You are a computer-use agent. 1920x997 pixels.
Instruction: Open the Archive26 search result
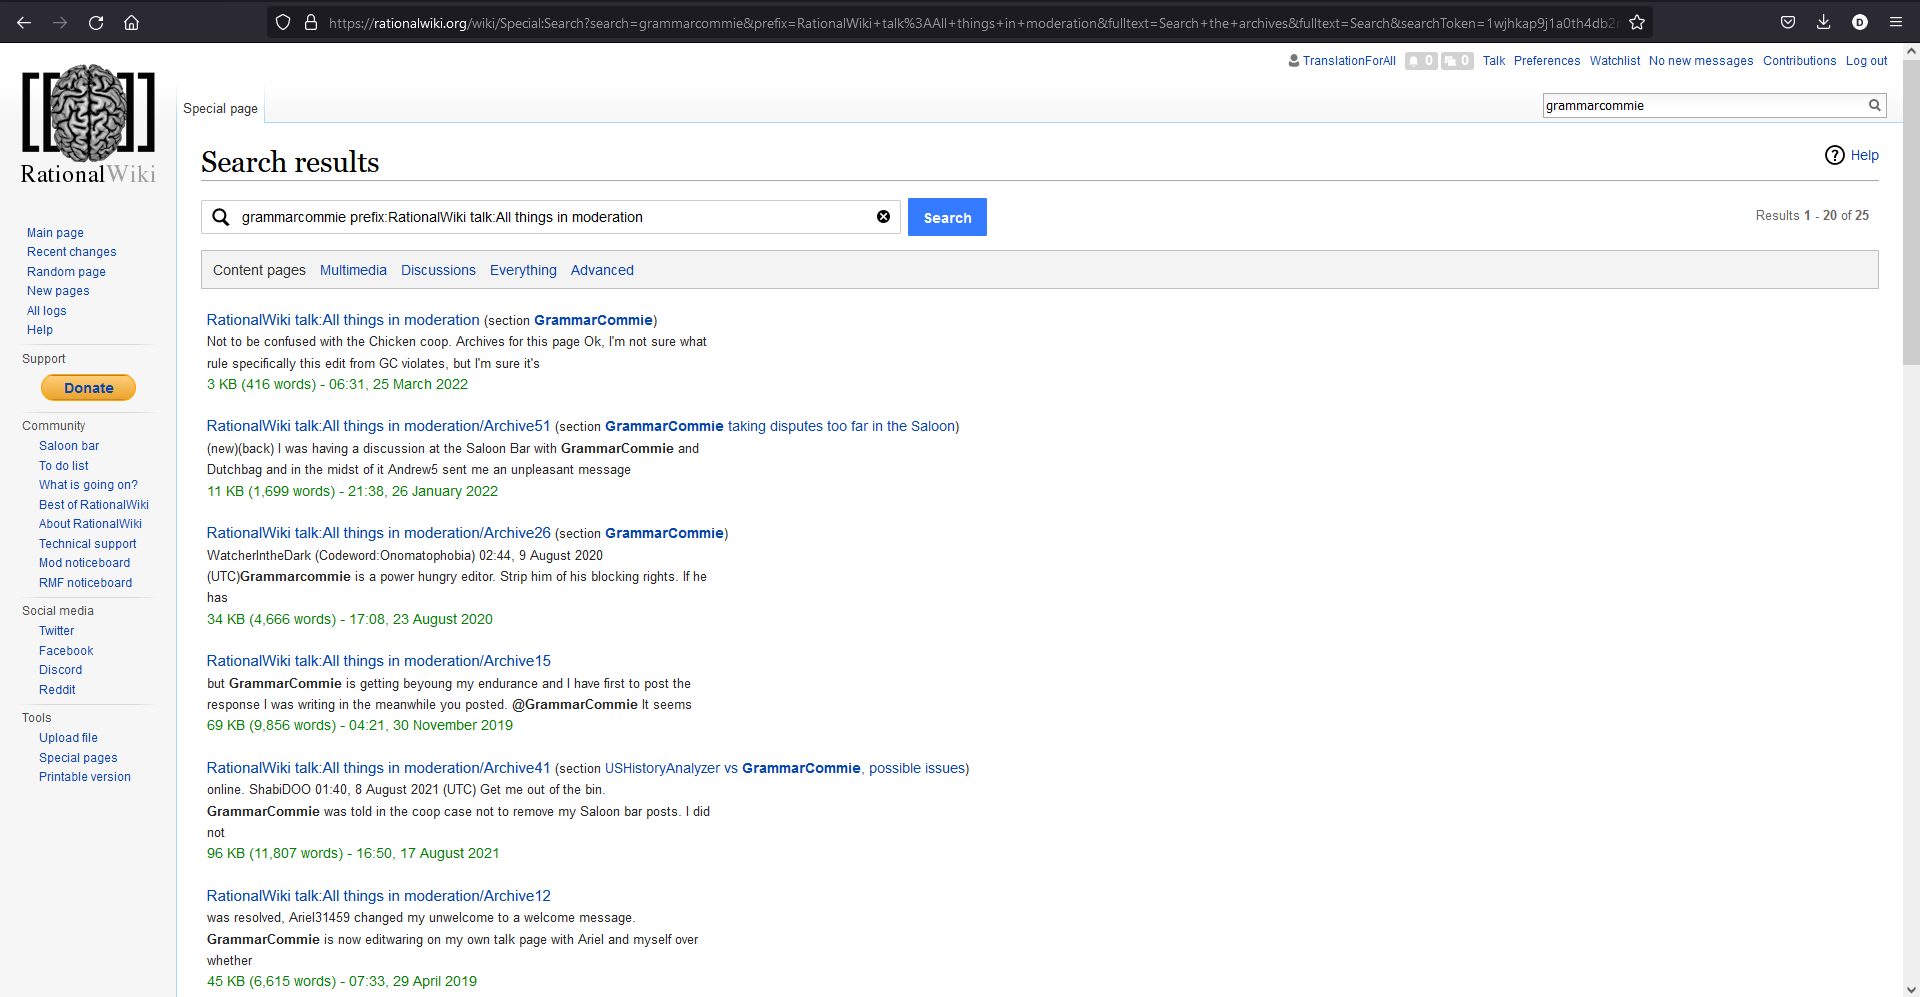[378, 533]
